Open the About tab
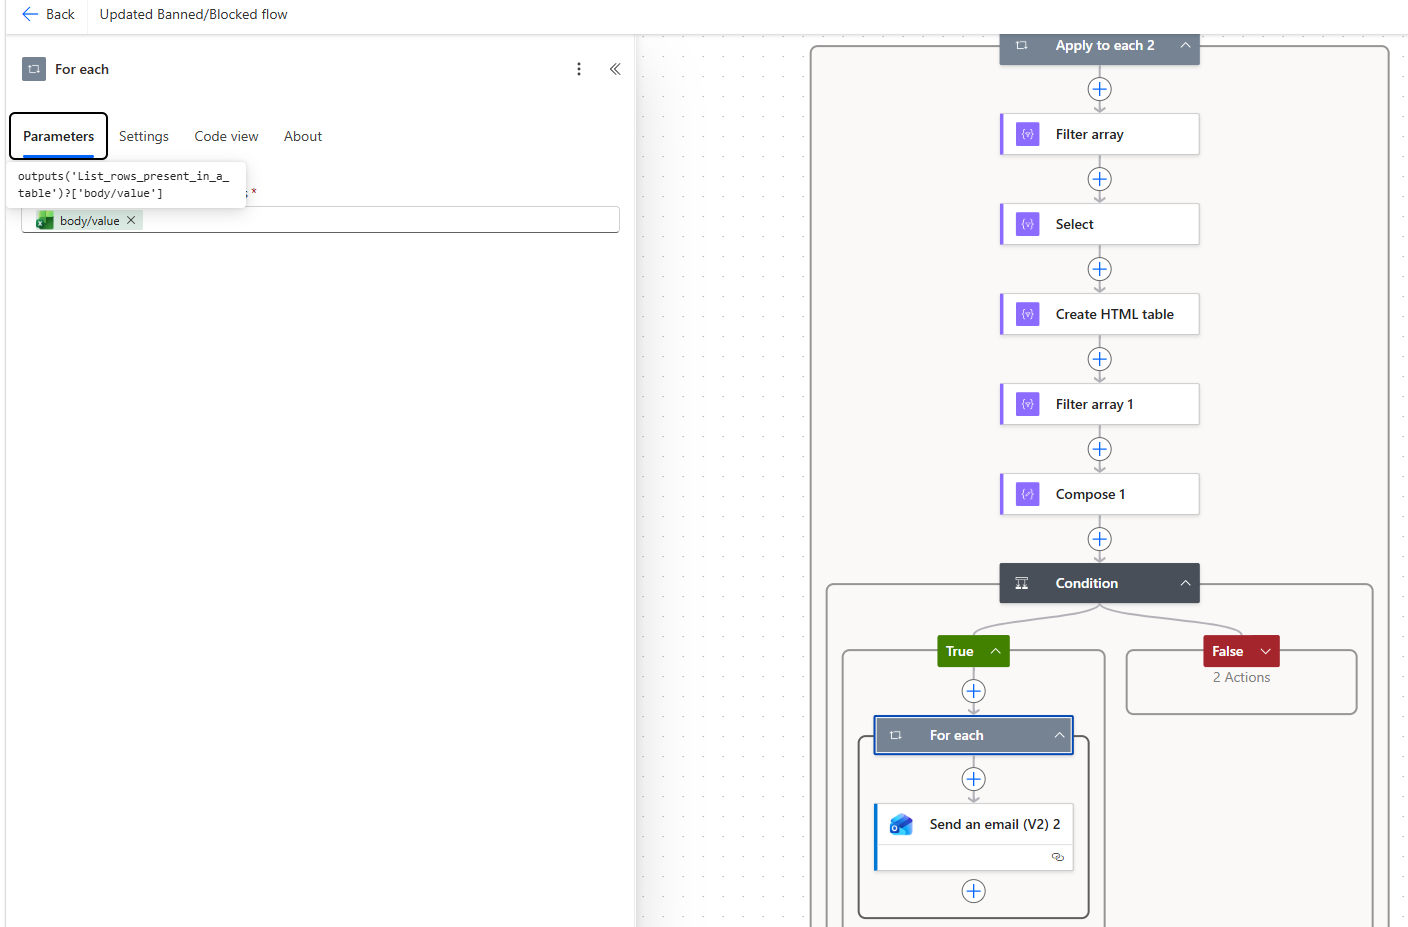This screenshot has height=927, width=1408. point(303,136)
